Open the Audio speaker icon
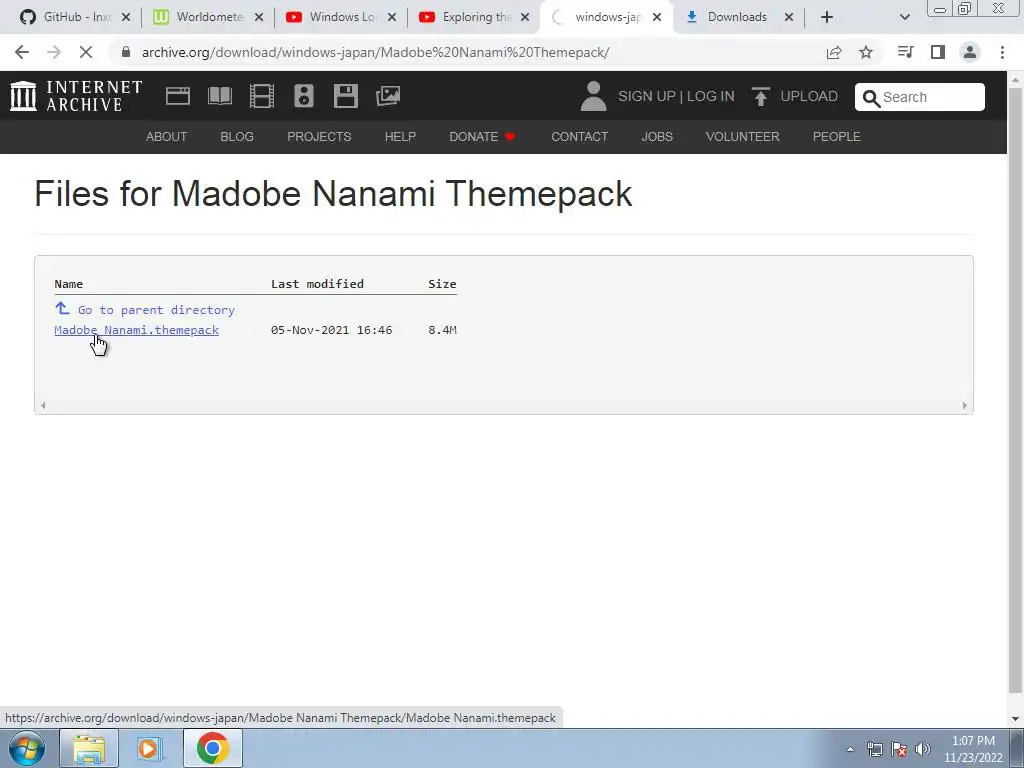1024x768 pixels. (304, 96)
